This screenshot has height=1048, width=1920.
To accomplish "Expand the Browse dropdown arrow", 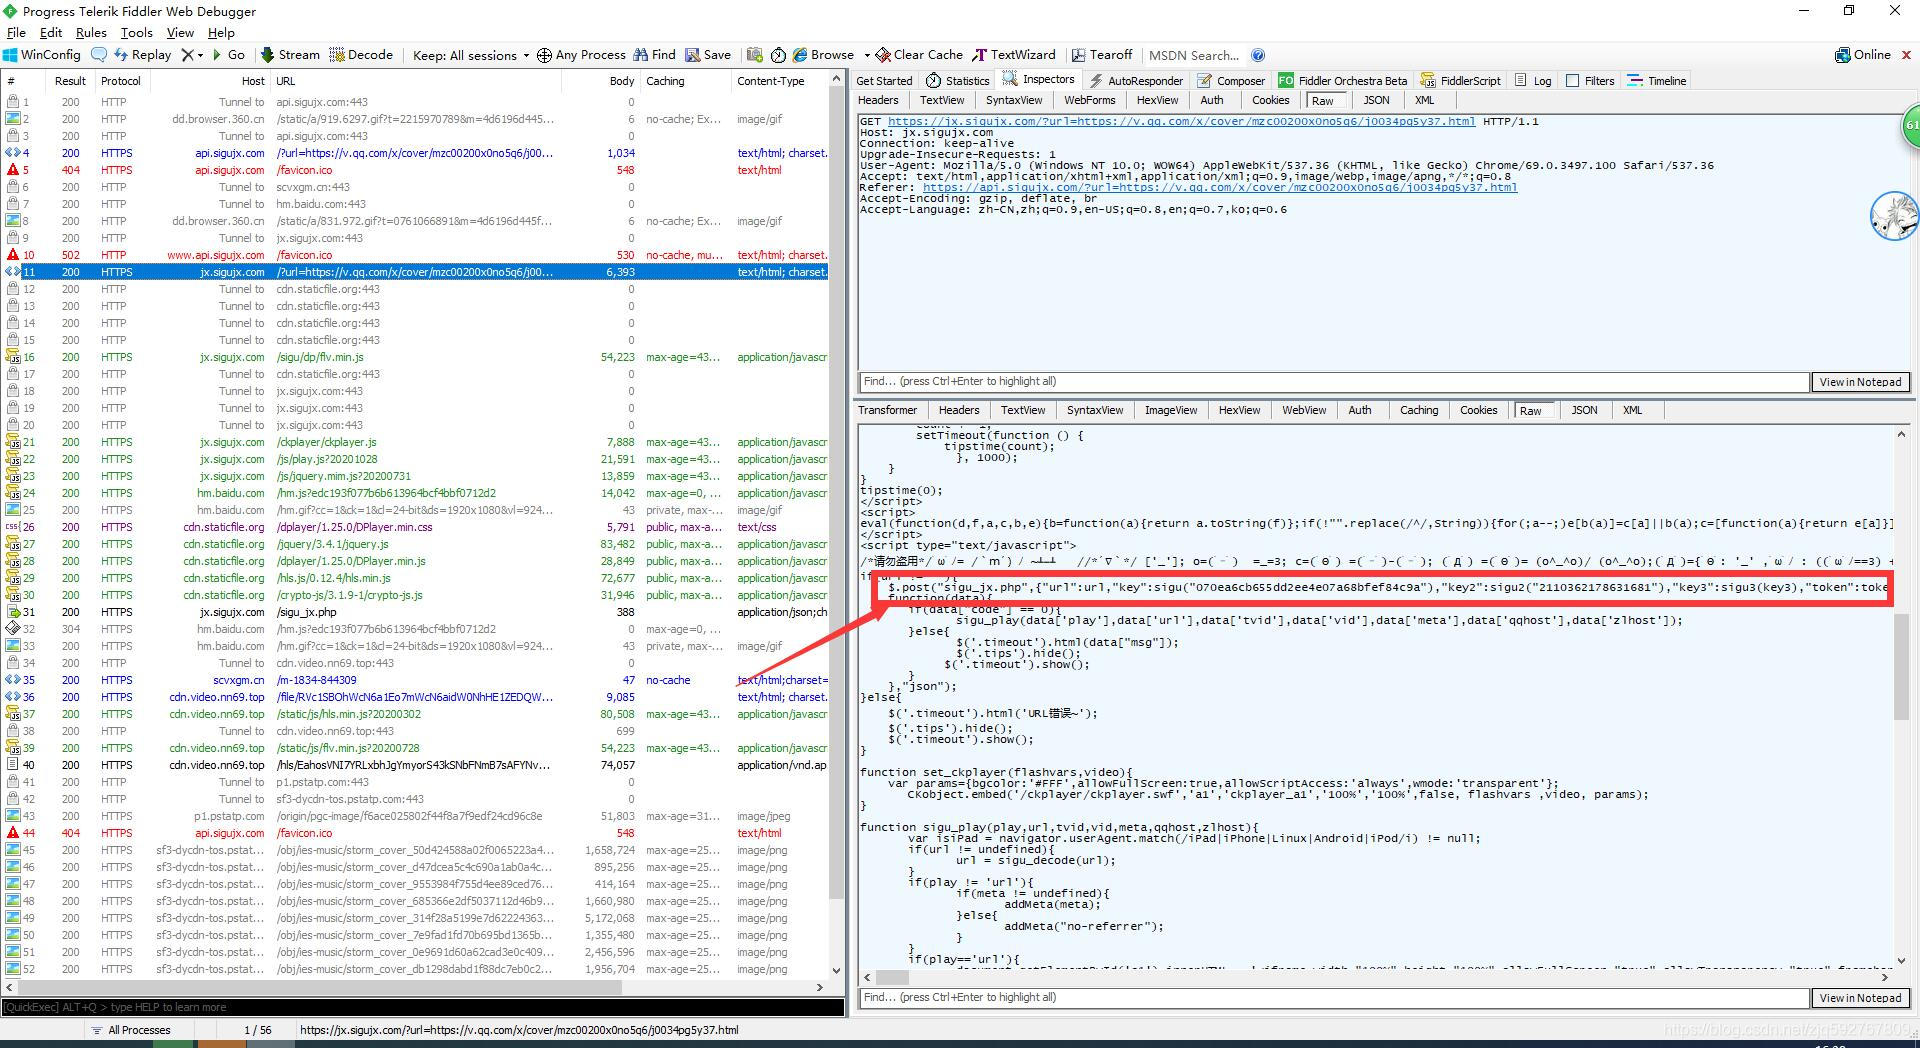I will point(866,56).
